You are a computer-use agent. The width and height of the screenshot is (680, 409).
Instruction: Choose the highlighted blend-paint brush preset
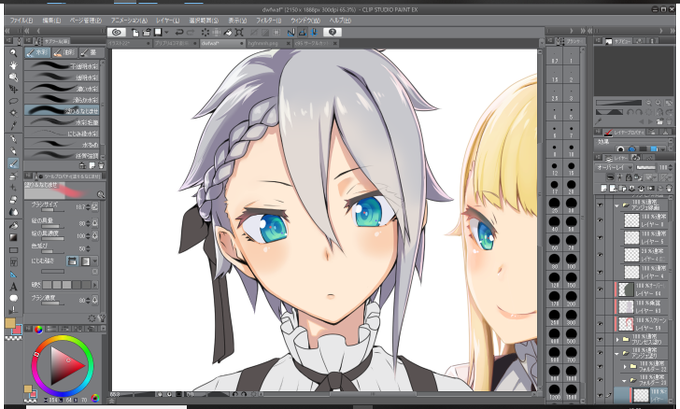[x=62, y=111]
